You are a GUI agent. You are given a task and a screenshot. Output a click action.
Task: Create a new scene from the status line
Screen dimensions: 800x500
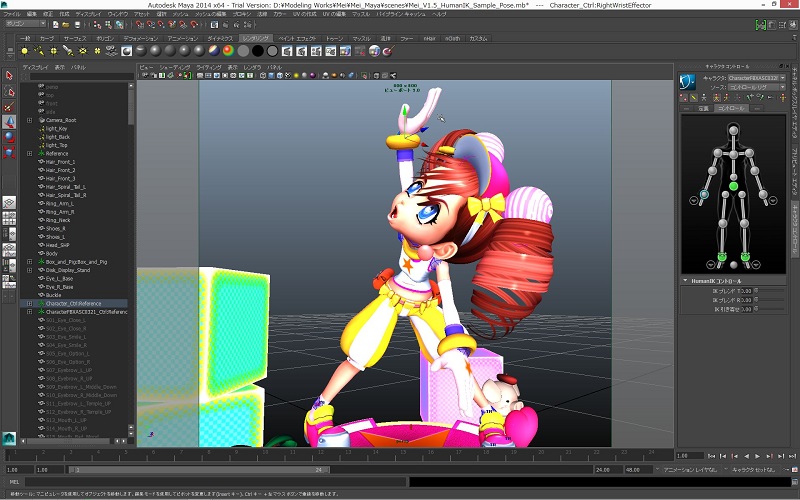[x=55, y=24]
